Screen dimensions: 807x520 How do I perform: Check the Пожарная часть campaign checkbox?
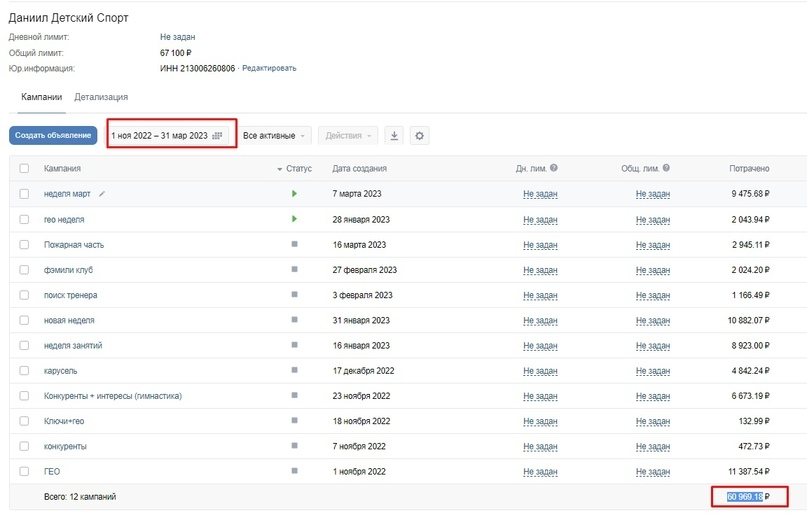tap(24, 245)
